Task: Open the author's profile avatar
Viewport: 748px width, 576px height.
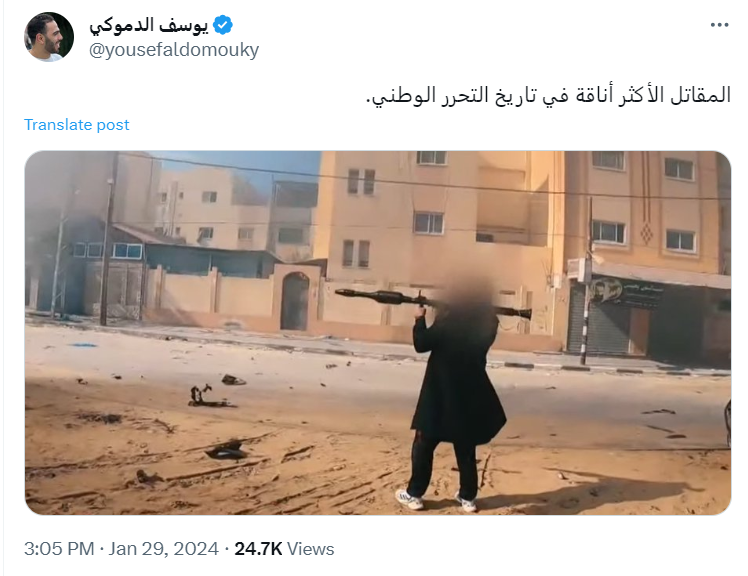Action: coord(49,37)
